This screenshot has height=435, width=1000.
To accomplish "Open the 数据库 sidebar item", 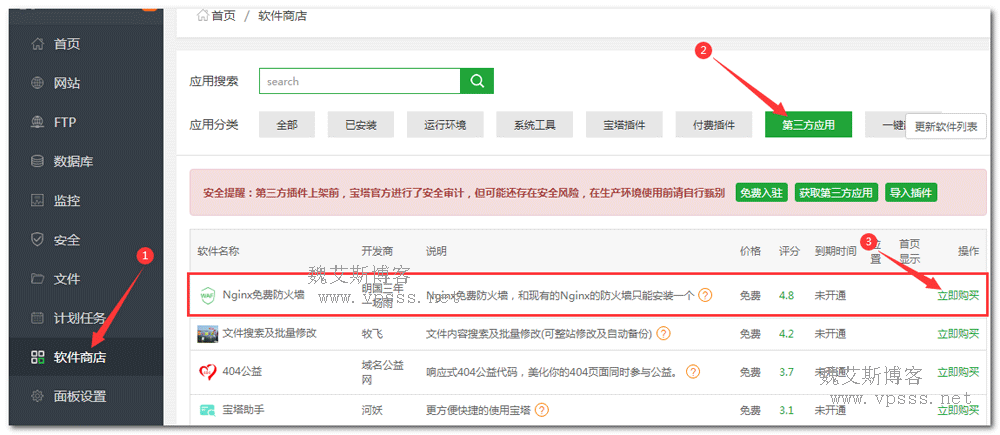I will point(86,161).
